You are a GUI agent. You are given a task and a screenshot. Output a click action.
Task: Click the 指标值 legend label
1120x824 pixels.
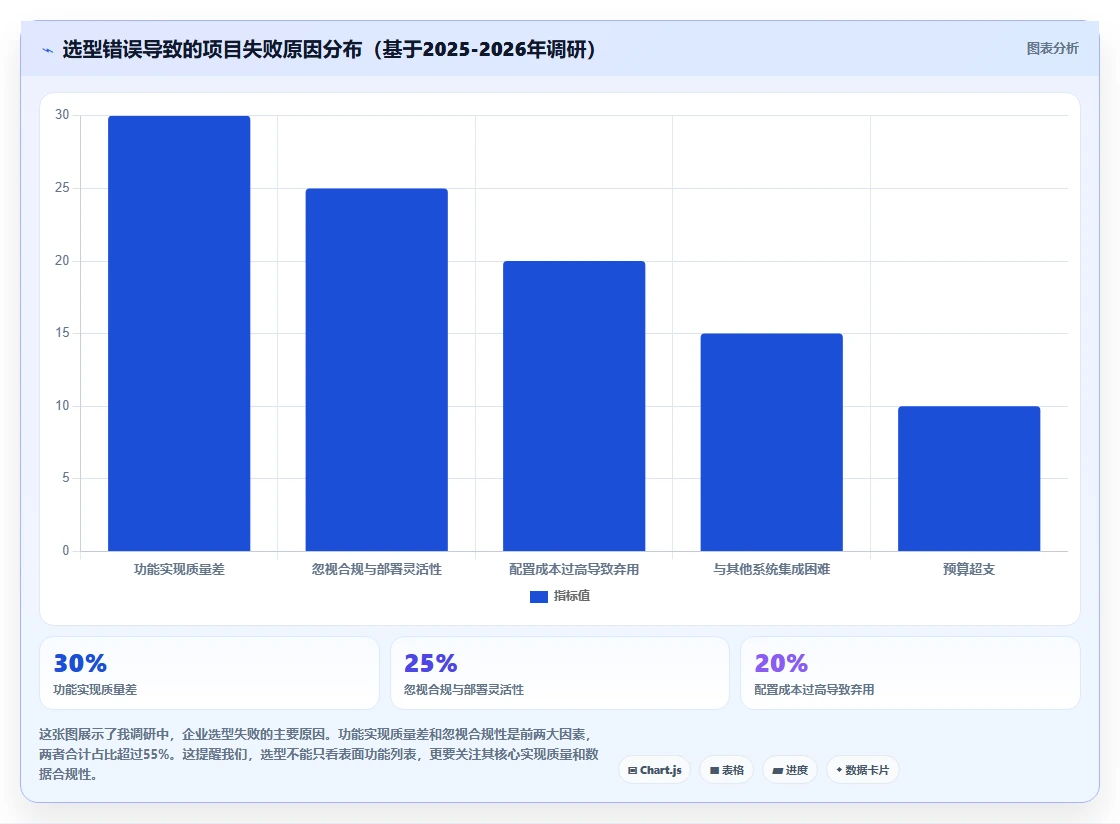(572, 596)
